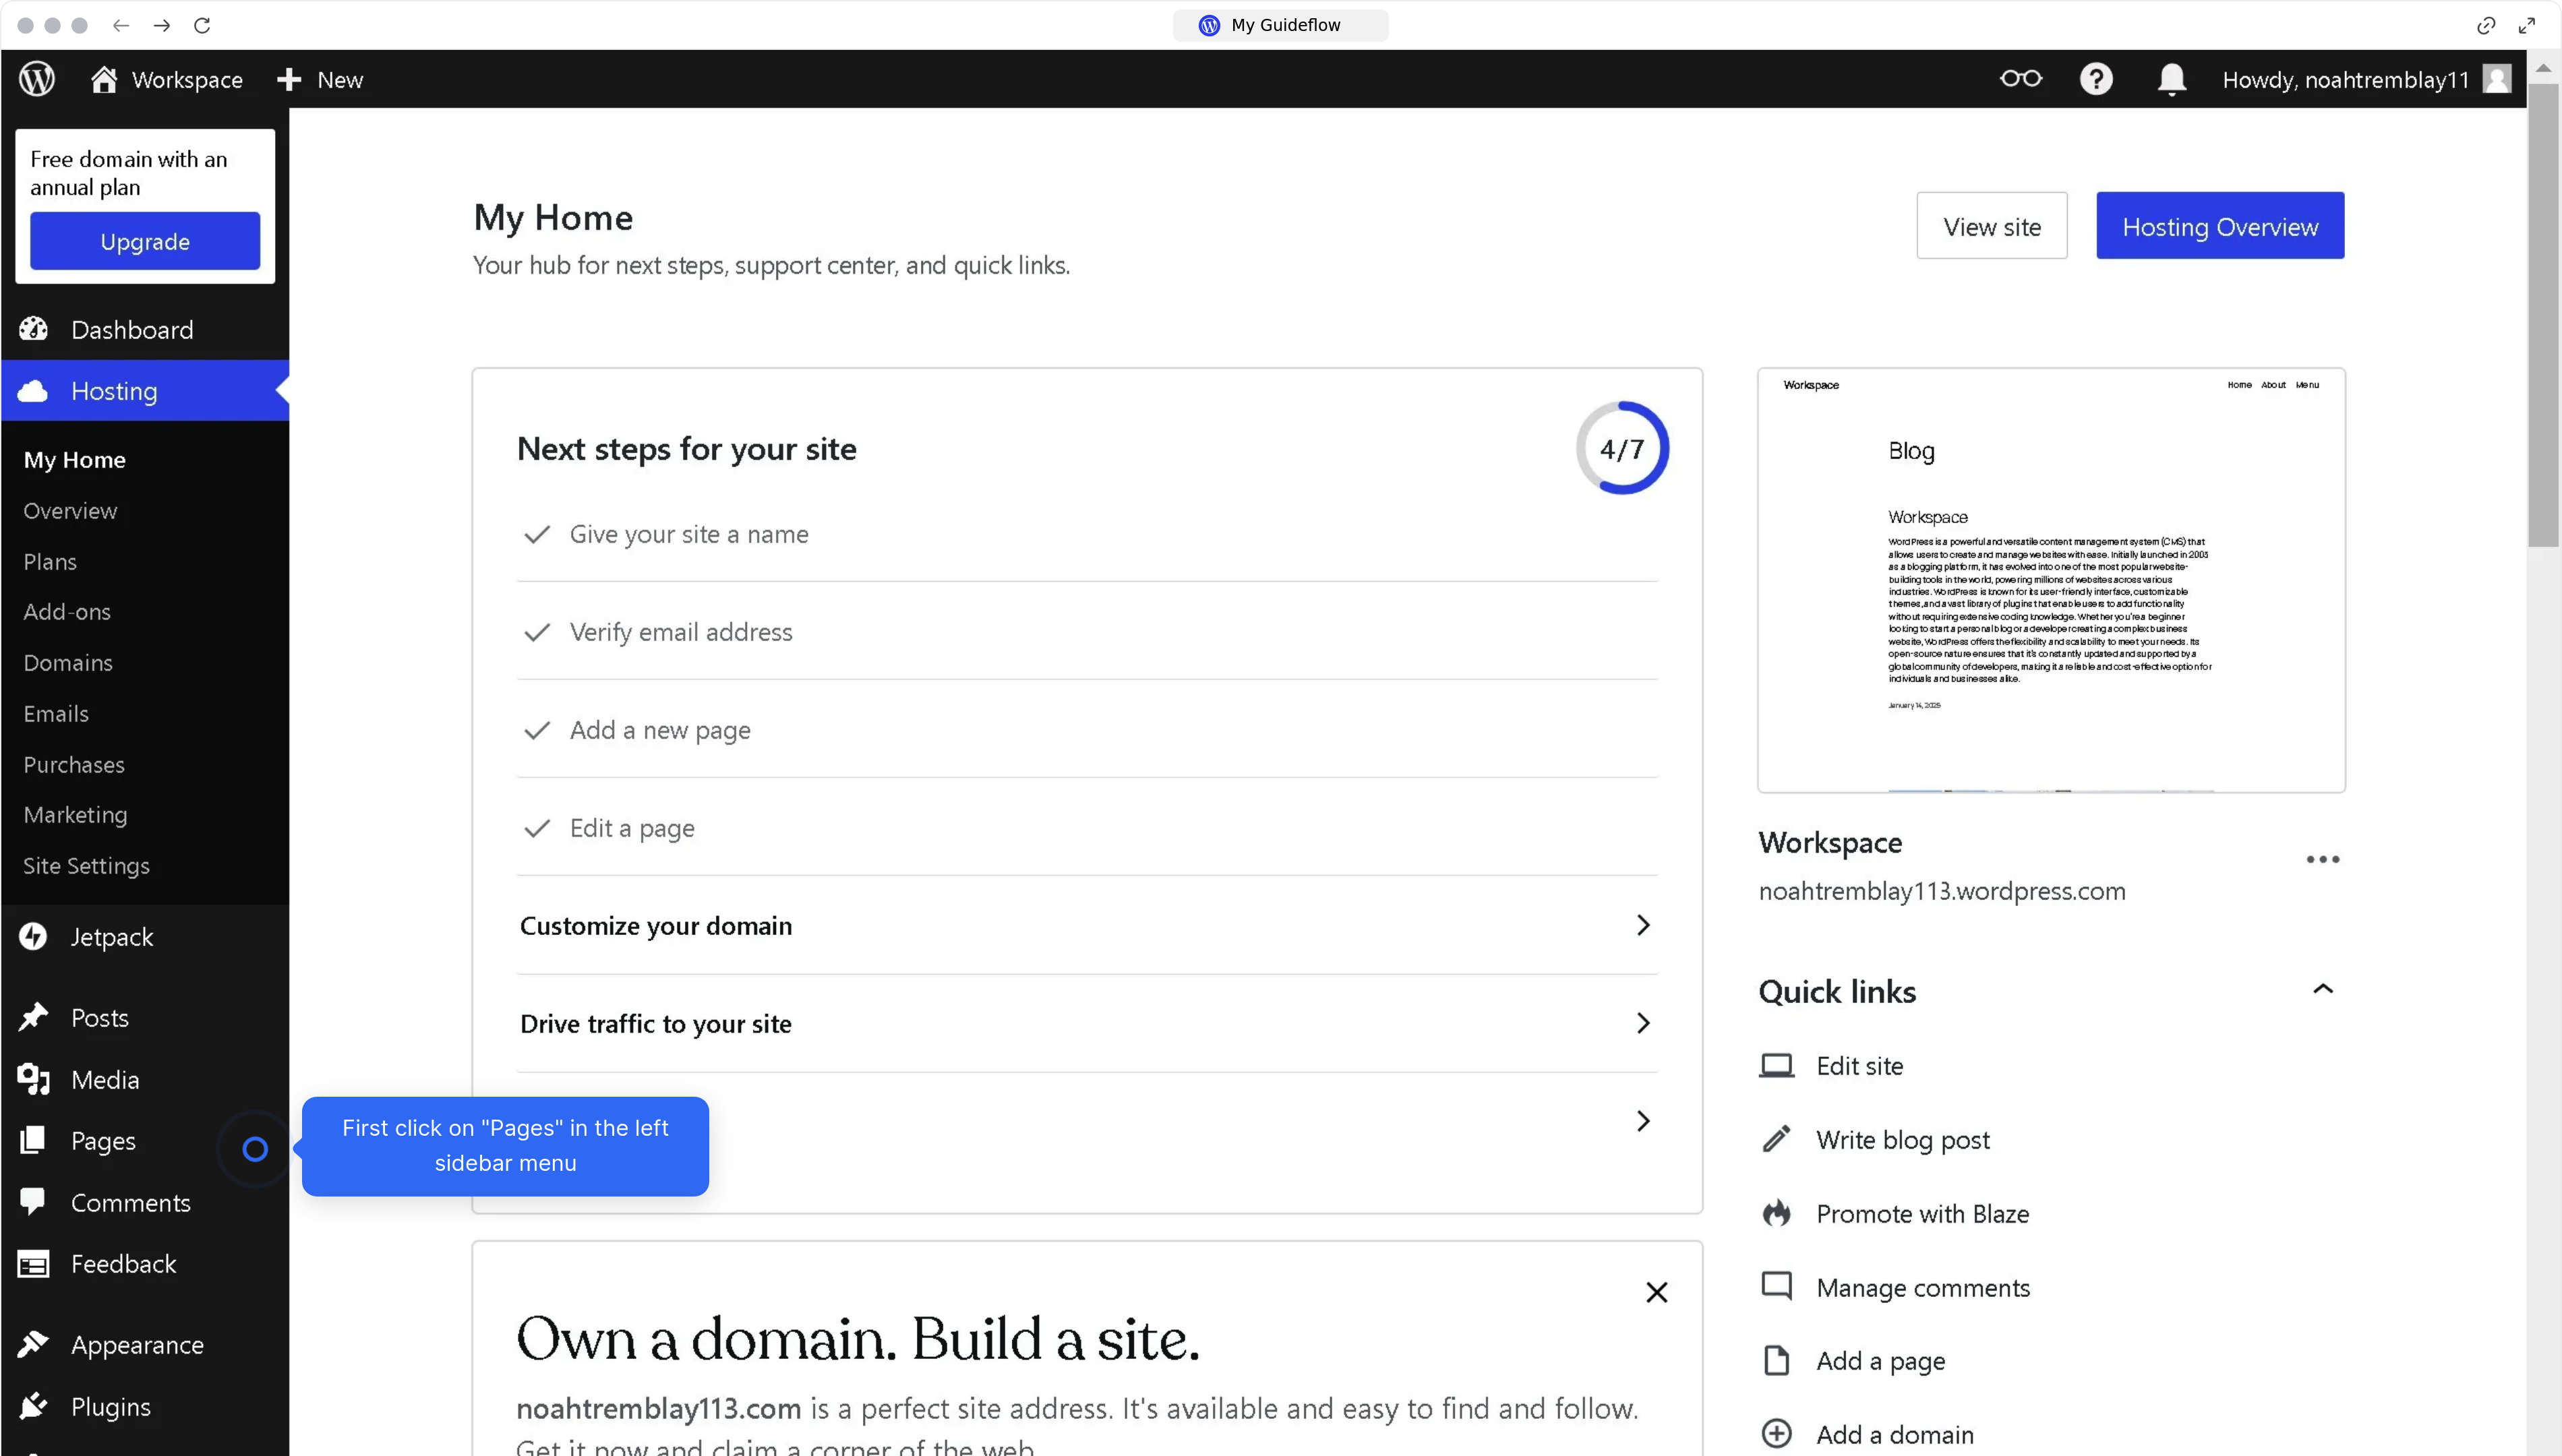Click the Promote with Blaze flame icon
2562x1456 pixels.
click(1776, 1212)
